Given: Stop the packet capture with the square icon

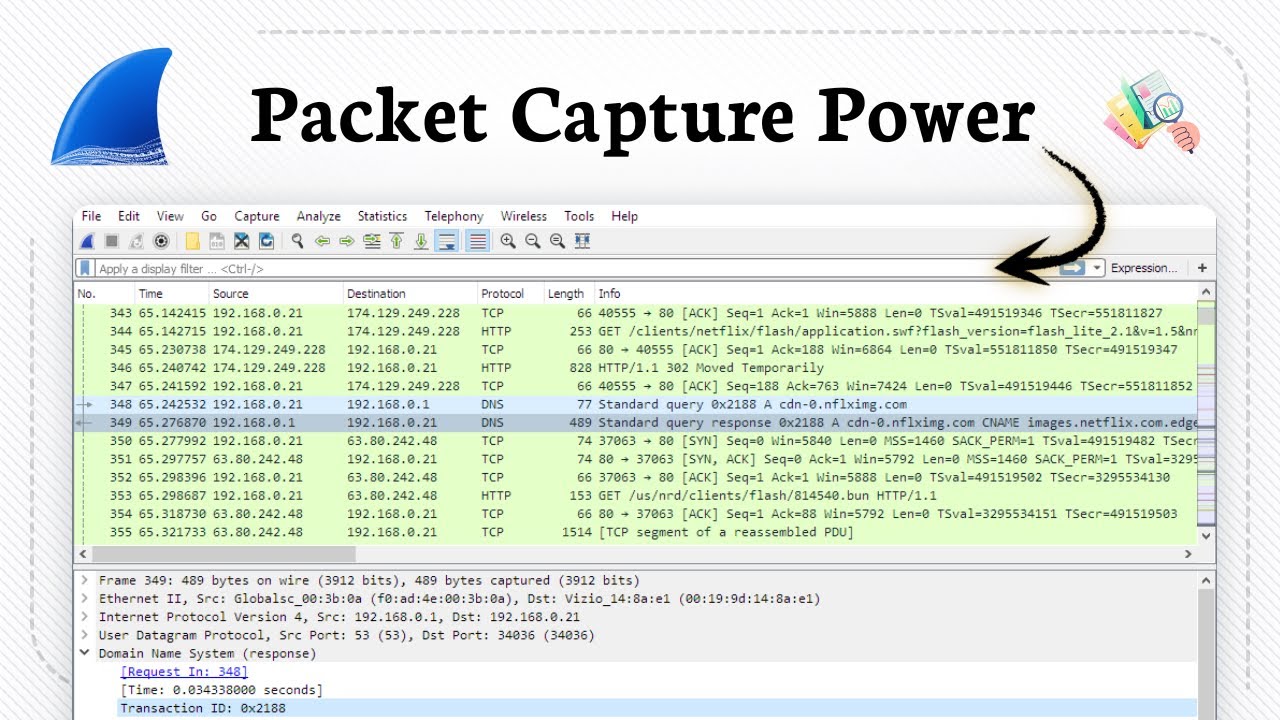Looking at the screenshot, I should (112, 241).
